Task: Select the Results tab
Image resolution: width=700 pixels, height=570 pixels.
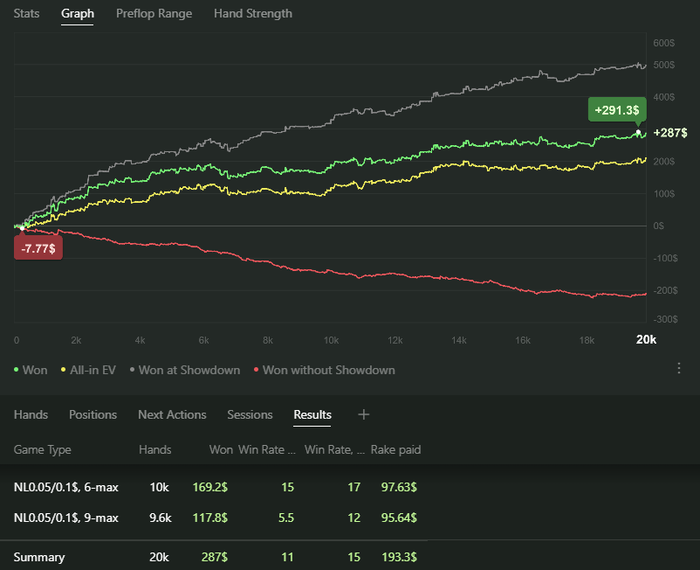Action: pos(312,415)
